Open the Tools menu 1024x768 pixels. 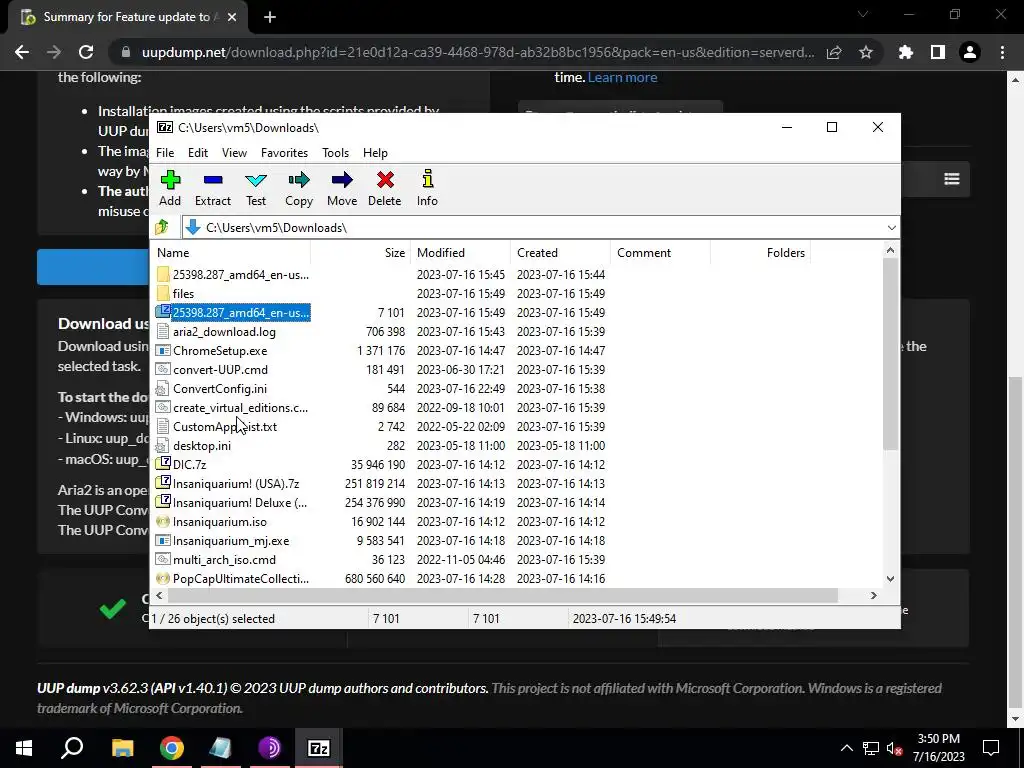tap(336, 153)
